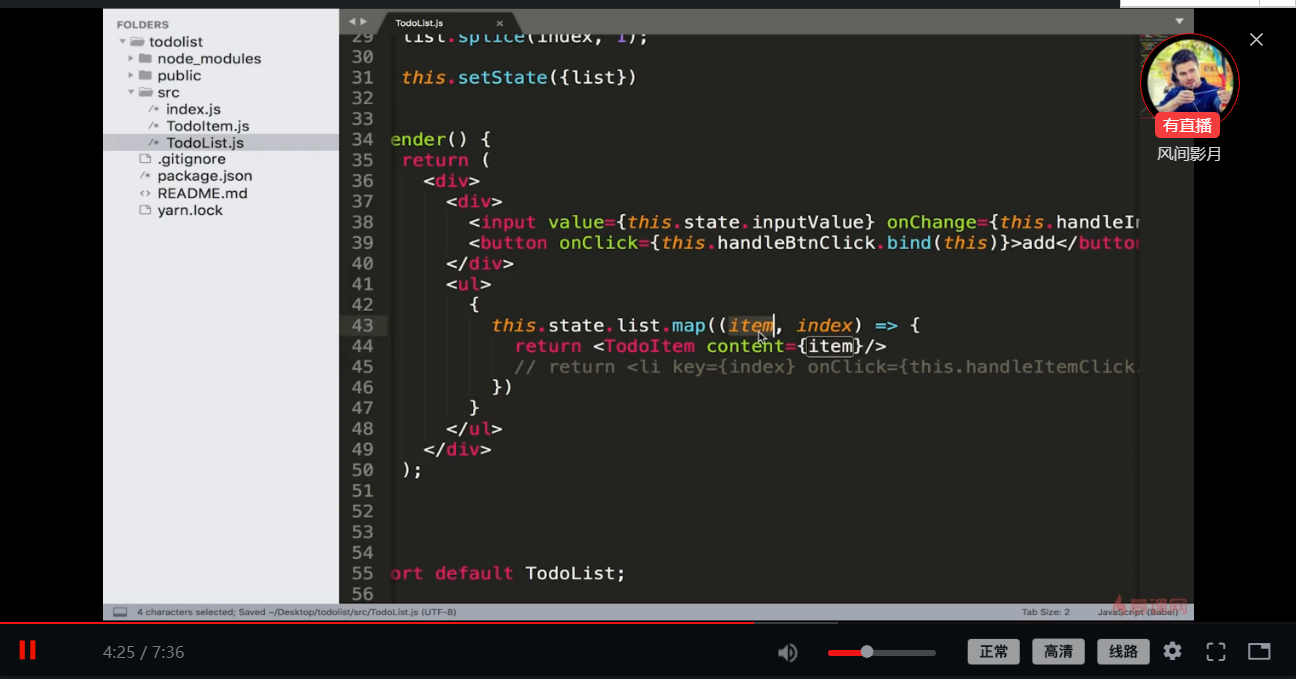Expand the node_modules folder

tap(131, 58)
